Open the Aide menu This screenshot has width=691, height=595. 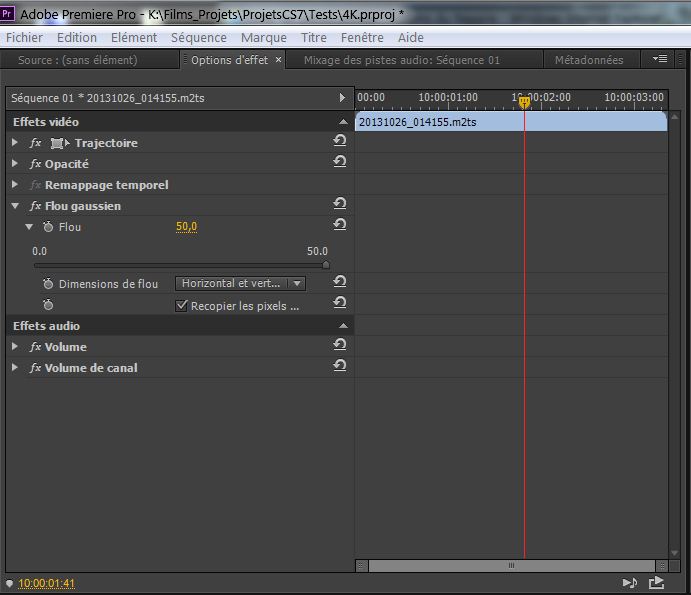[411, 37]
